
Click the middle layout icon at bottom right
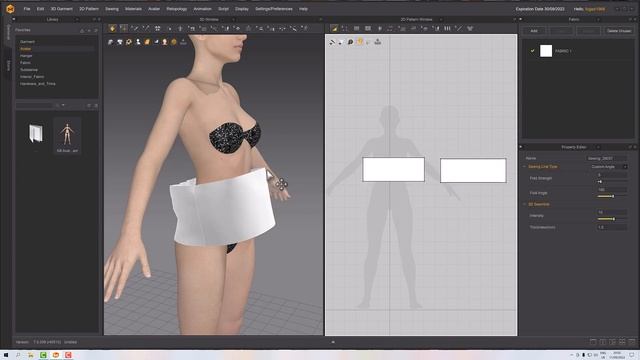click(x=613, y=342)
